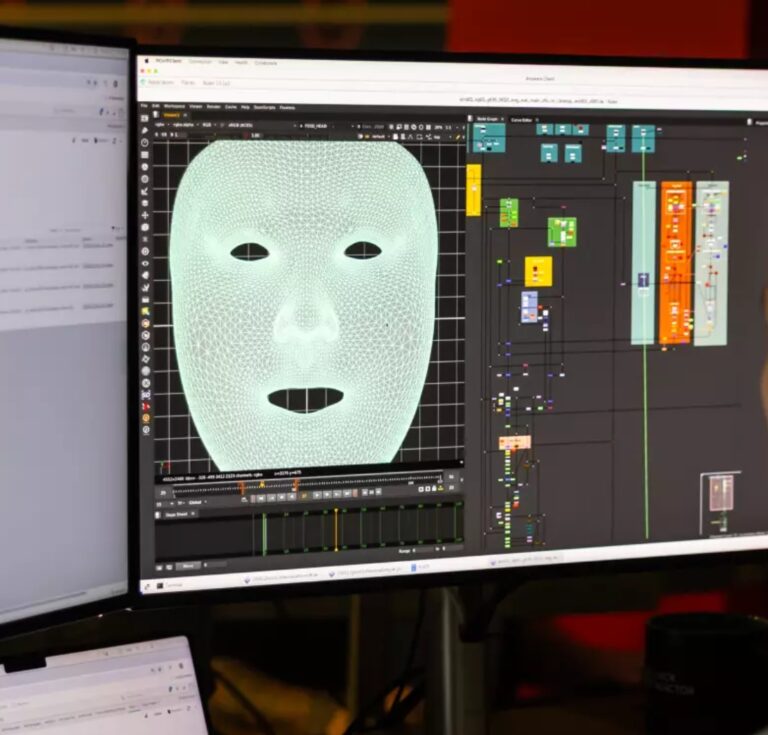The image size is (768, 735).
Task: Open the Global playback range dropdown
Action: click(197, 502)
